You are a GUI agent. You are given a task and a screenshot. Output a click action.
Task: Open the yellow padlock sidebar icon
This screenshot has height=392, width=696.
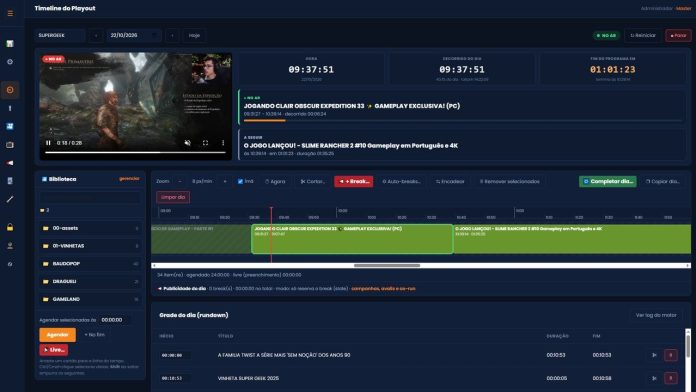[x=10, y=227]
